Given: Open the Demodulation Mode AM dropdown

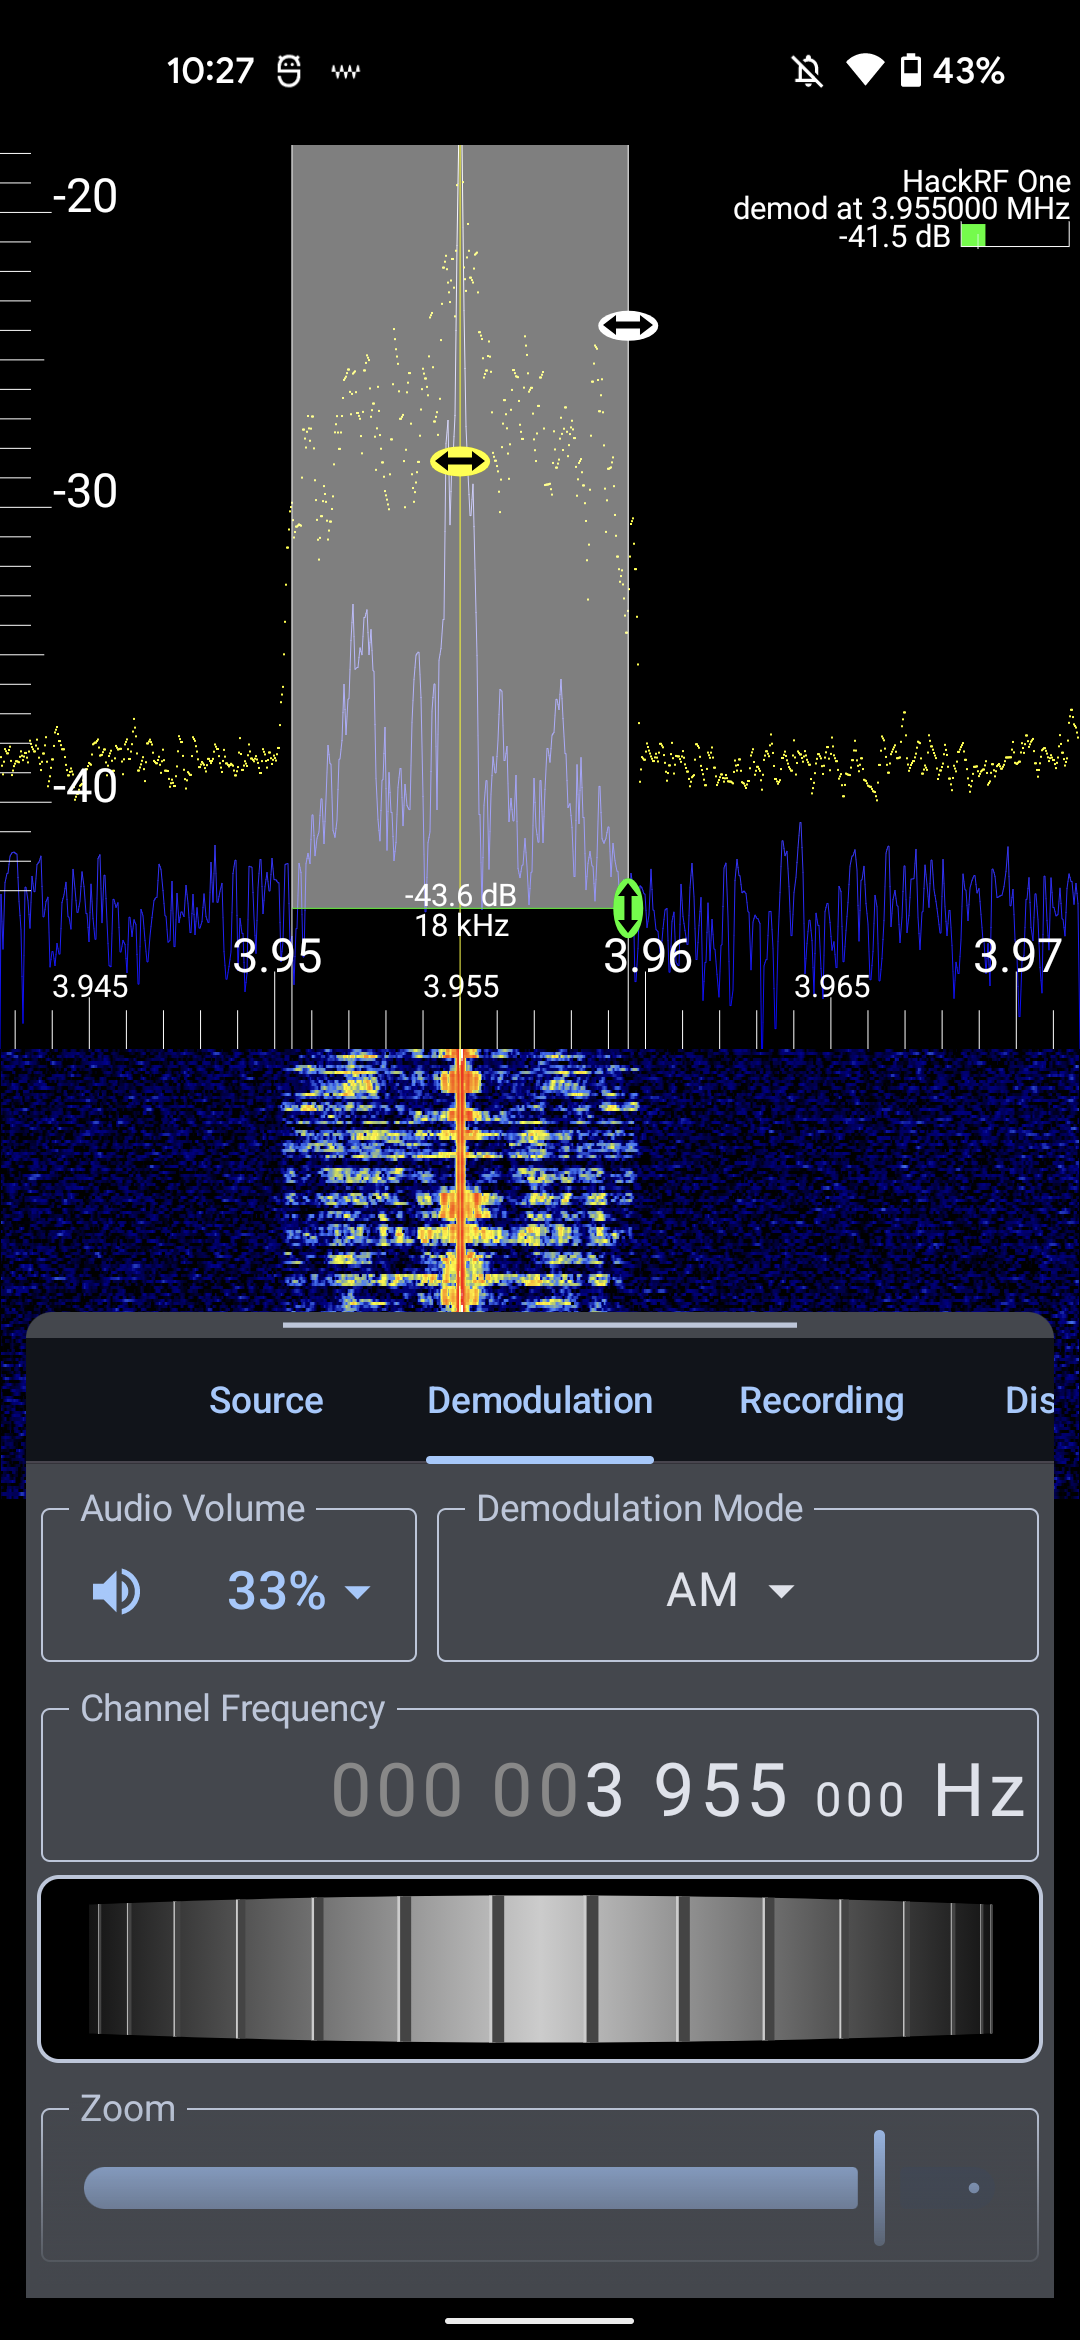Looking at the screenshot, I should coord(737,1590).
